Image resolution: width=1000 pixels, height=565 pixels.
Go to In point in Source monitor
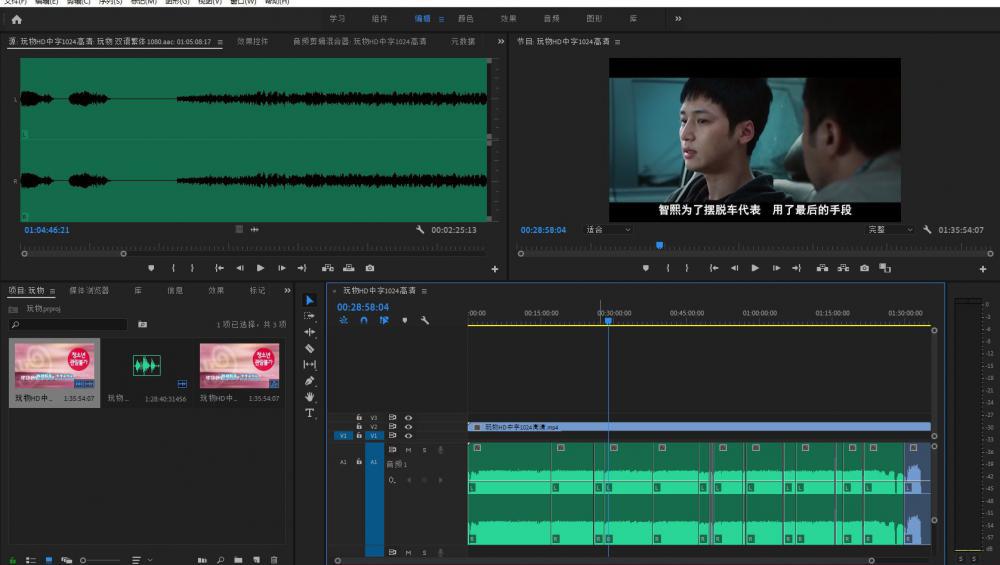click(219, 268)
